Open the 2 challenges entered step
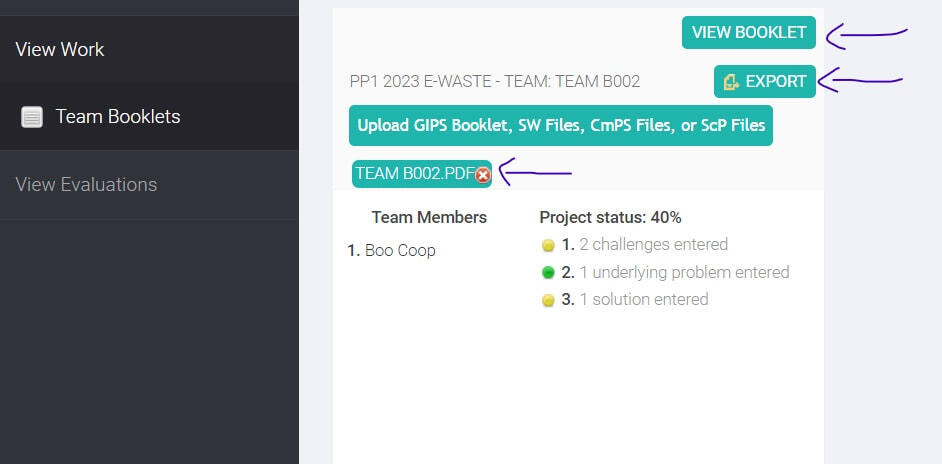The width and height of the screenshot is (942, 464). [653, 244]
